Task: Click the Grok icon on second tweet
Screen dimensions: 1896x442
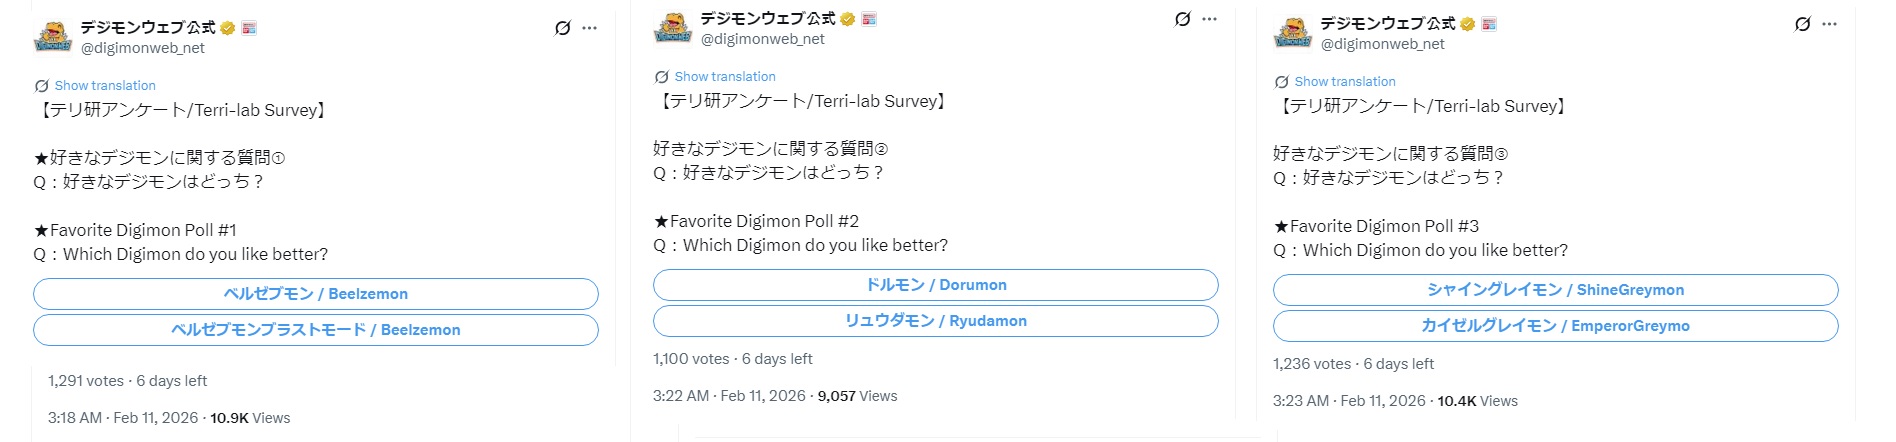Action: (1183, 19)
